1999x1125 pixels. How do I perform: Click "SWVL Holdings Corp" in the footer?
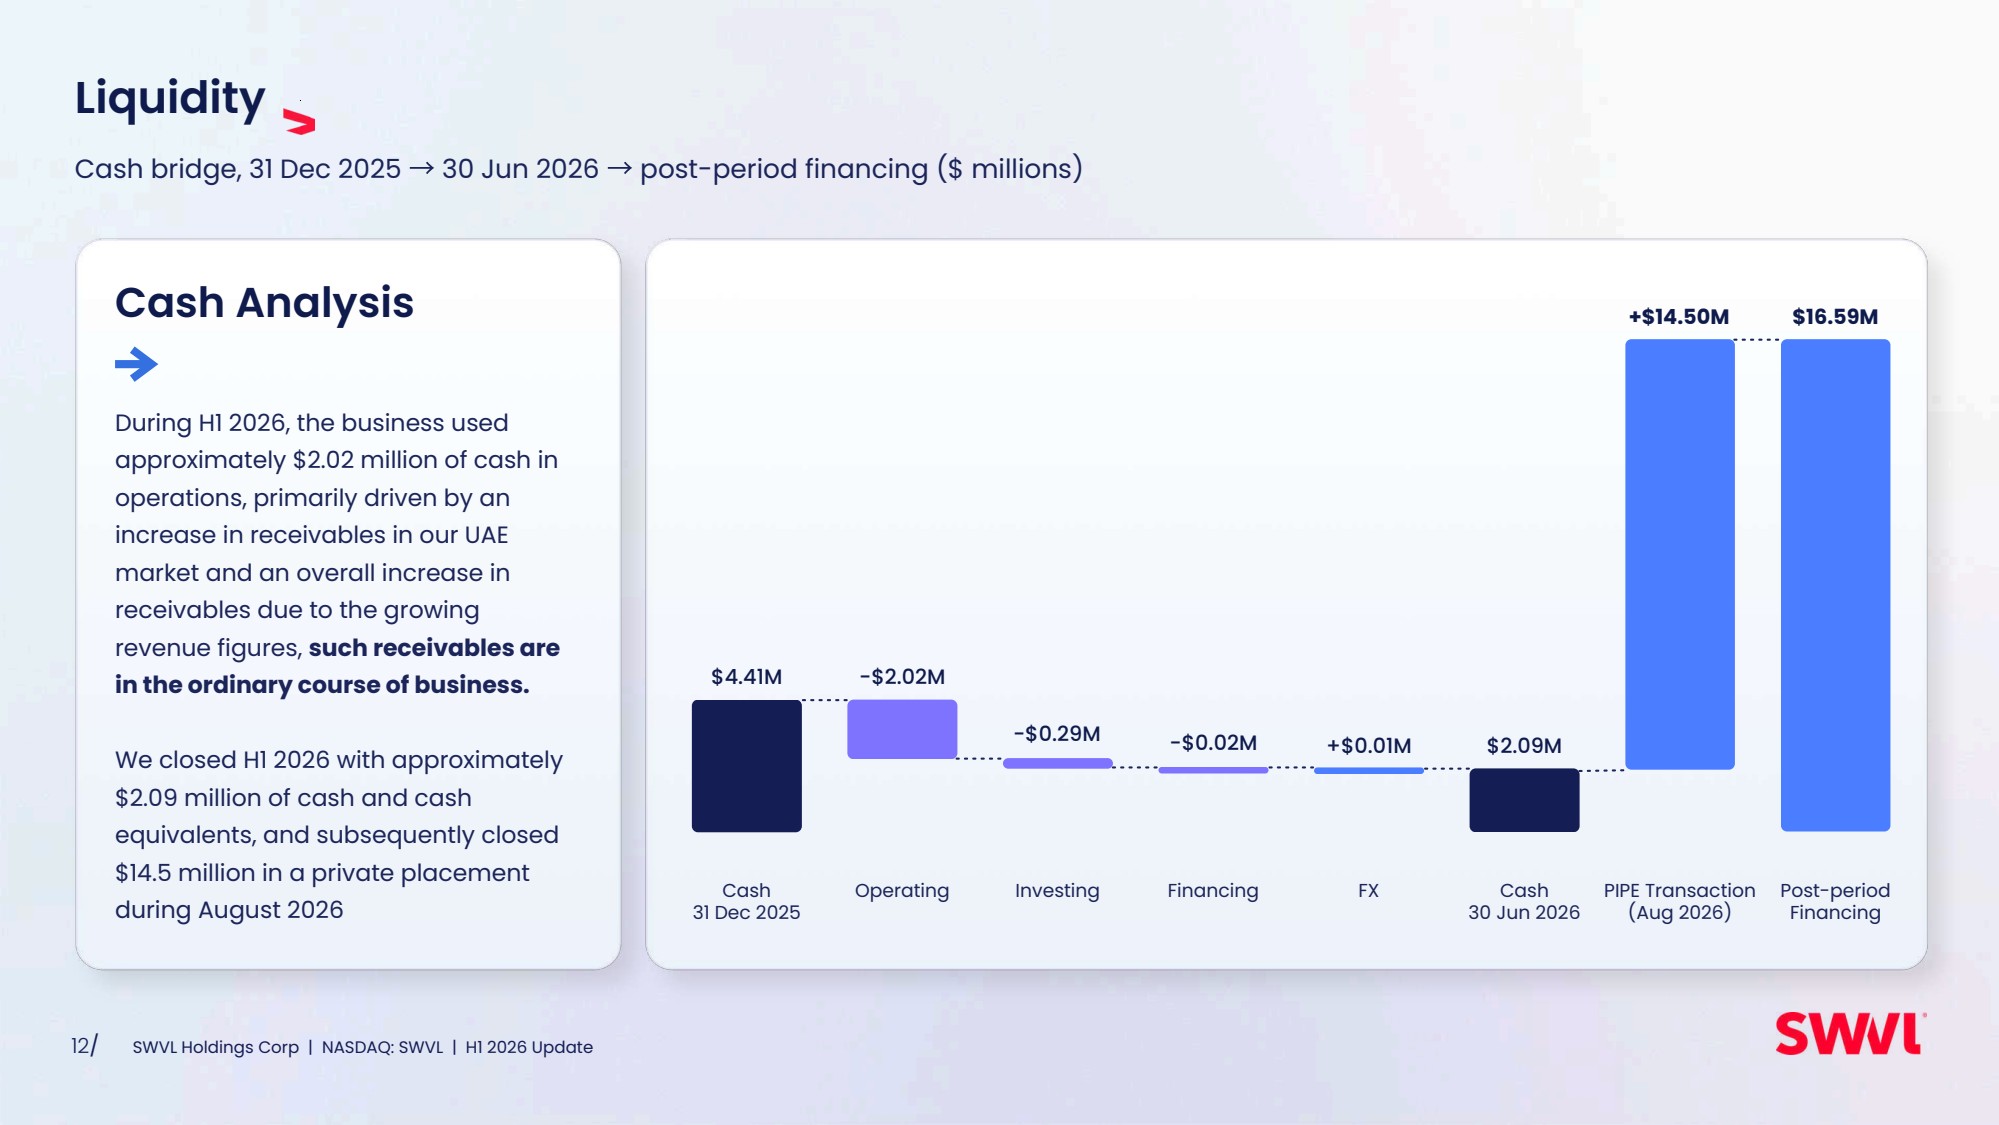click(216, 1047)
